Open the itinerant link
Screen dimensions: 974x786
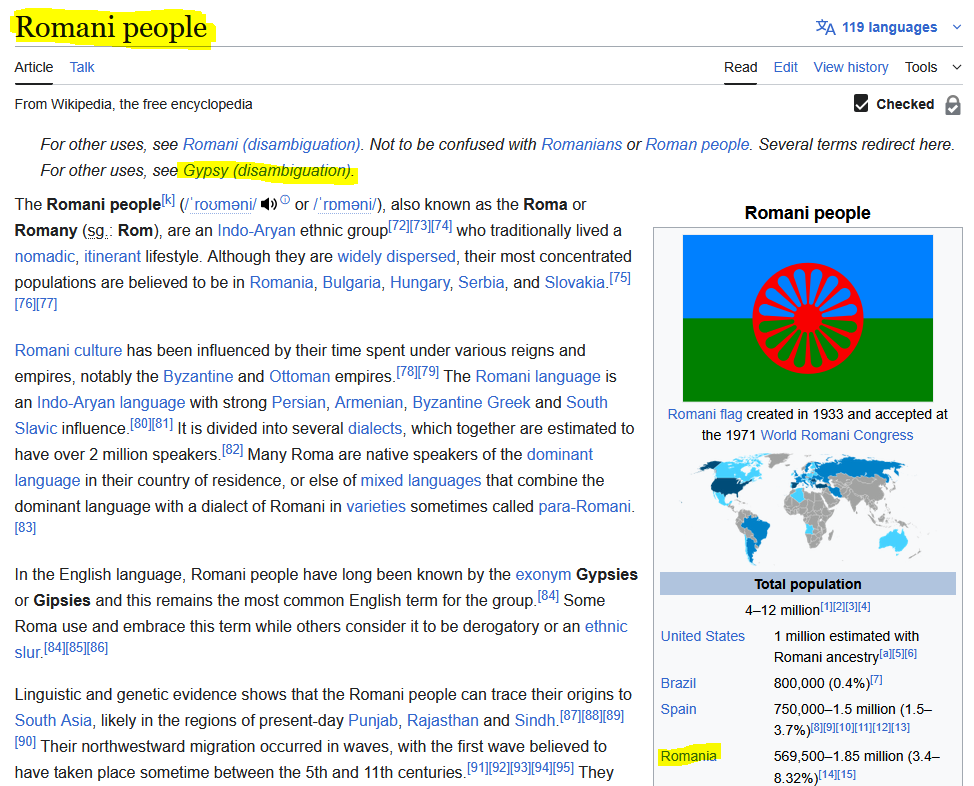click(112, 257)
